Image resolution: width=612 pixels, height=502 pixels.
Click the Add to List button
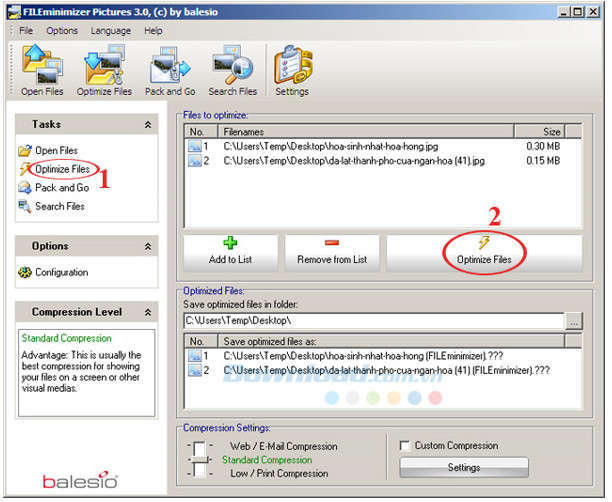[x=230, y=253]
